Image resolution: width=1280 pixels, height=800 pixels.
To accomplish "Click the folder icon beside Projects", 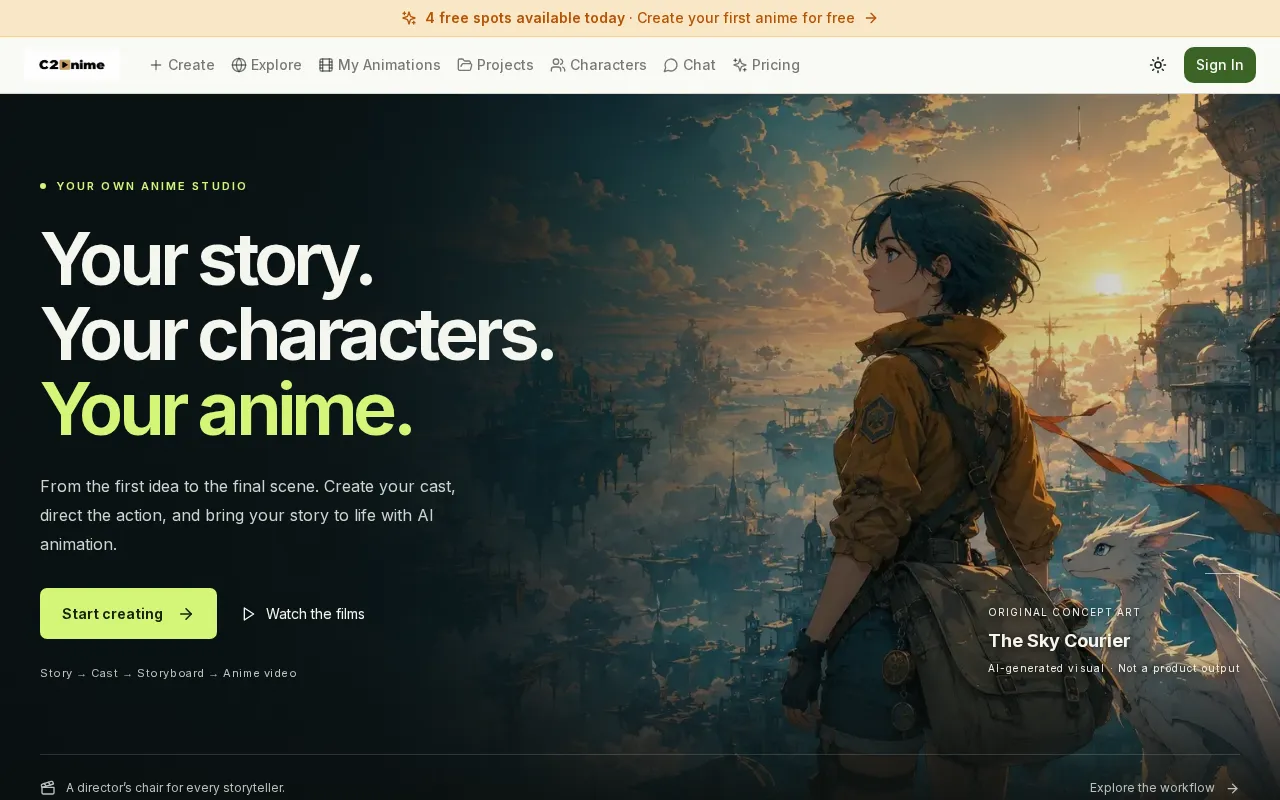I will 465,65.
